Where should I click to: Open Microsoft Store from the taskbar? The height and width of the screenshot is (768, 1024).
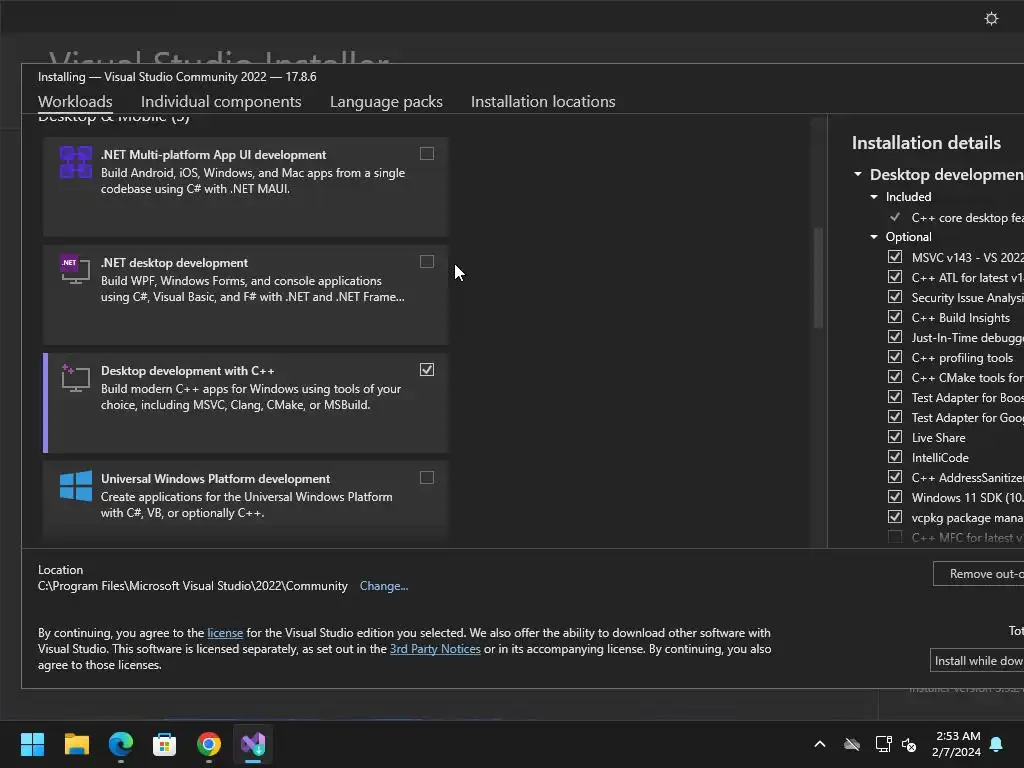point(165,744)
